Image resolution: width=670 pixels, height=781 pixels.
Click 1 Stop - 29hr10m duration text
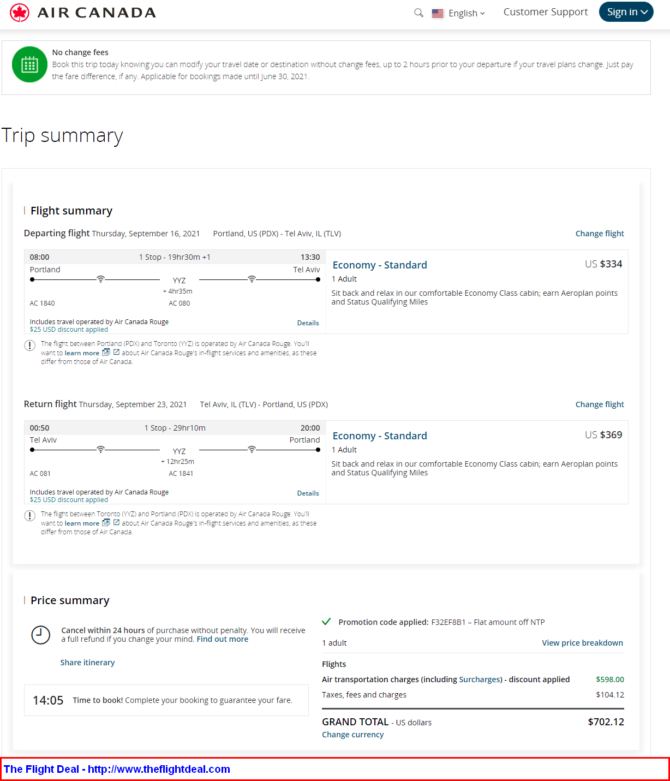pos(175,428)
